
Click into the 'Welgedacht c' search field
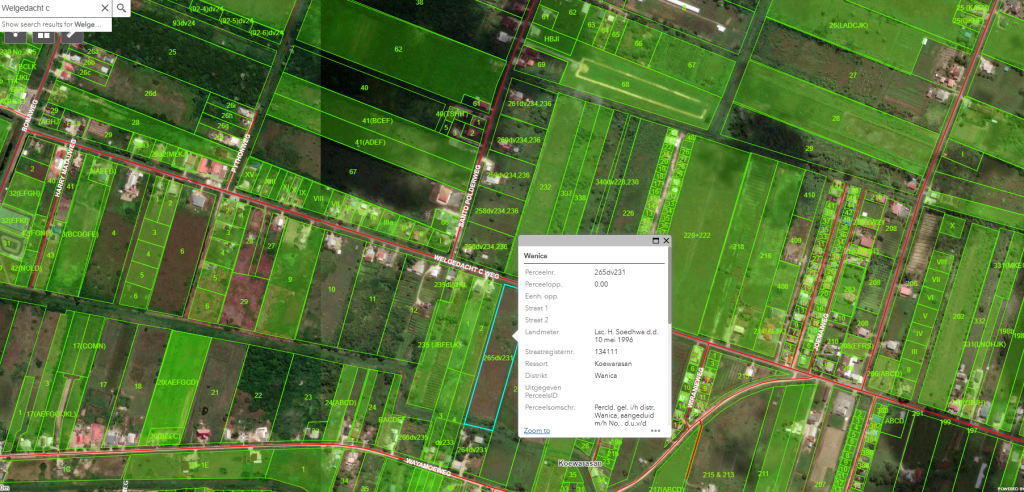45,8
